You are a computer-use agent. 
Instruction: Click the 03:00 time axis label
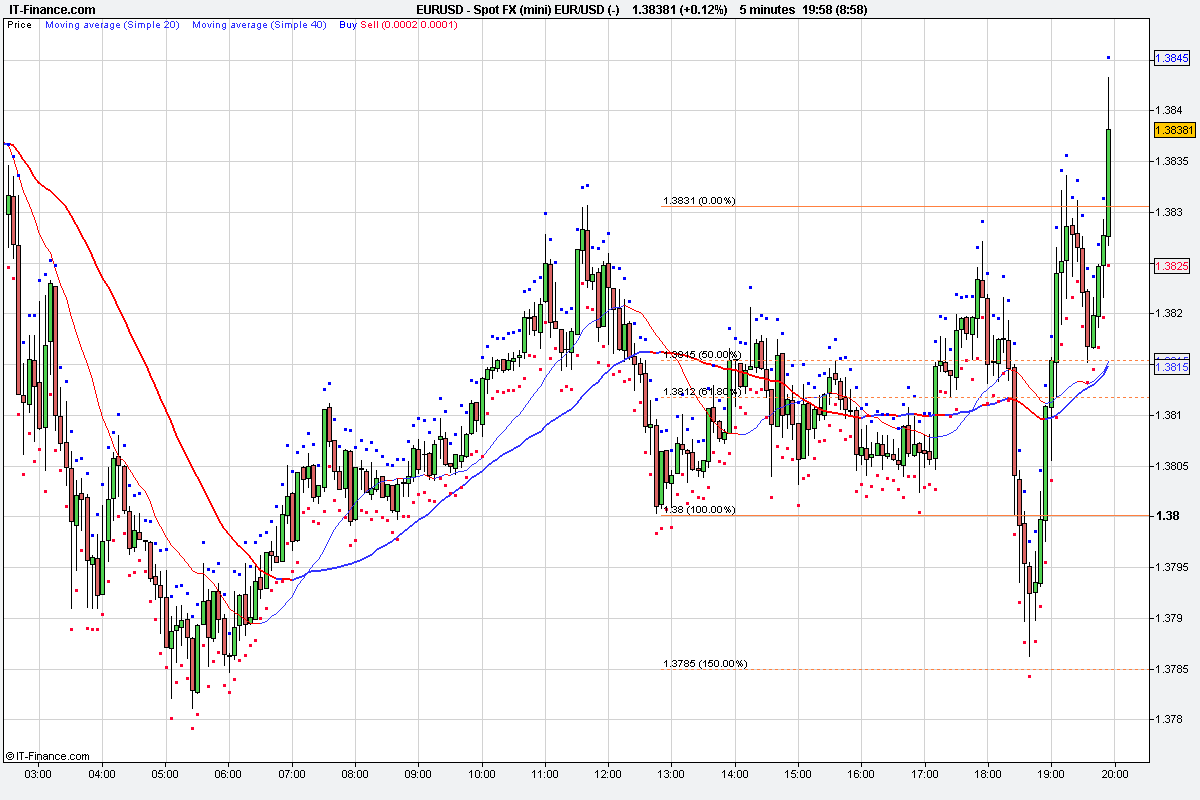(x=39, y=774)
